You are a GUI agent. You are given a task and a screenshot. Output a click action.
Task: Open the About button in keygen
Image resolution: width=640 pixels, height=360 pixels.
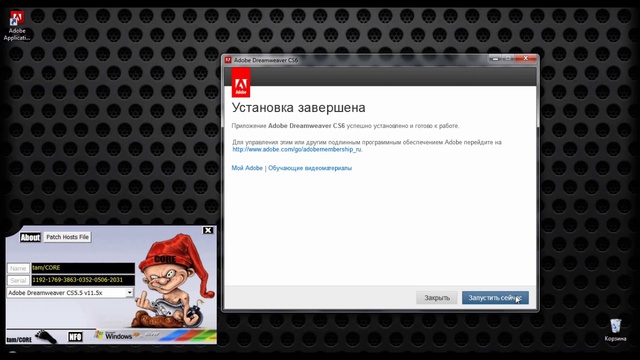30,237
